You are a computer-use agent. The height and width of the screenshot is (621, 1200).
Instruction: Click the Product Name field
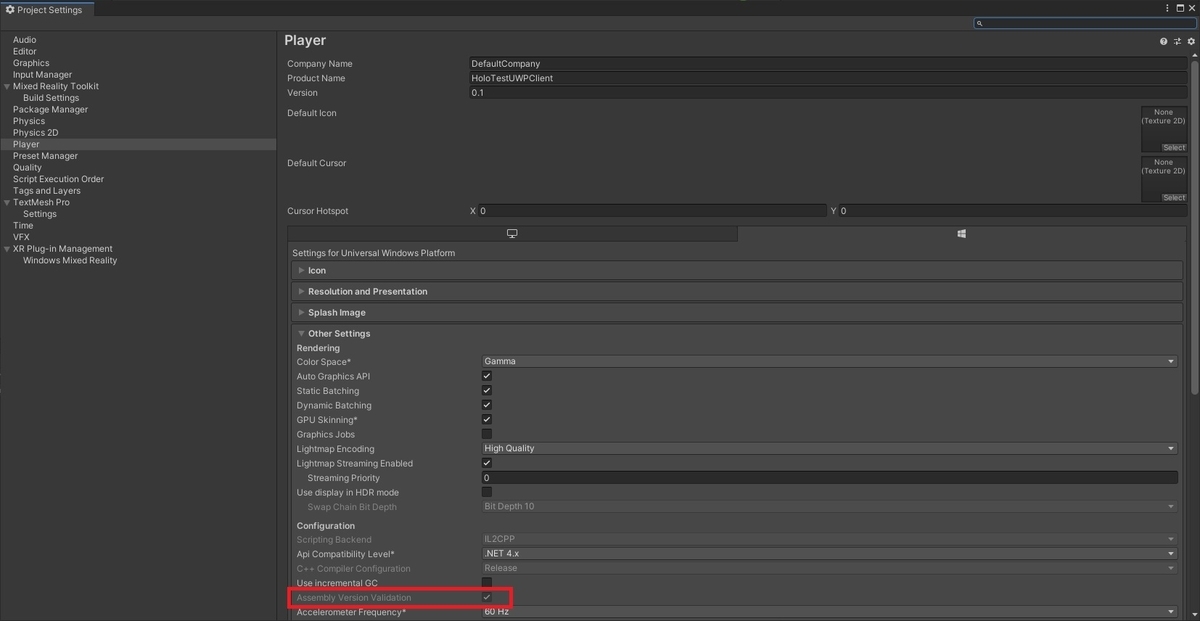(828, 78)
